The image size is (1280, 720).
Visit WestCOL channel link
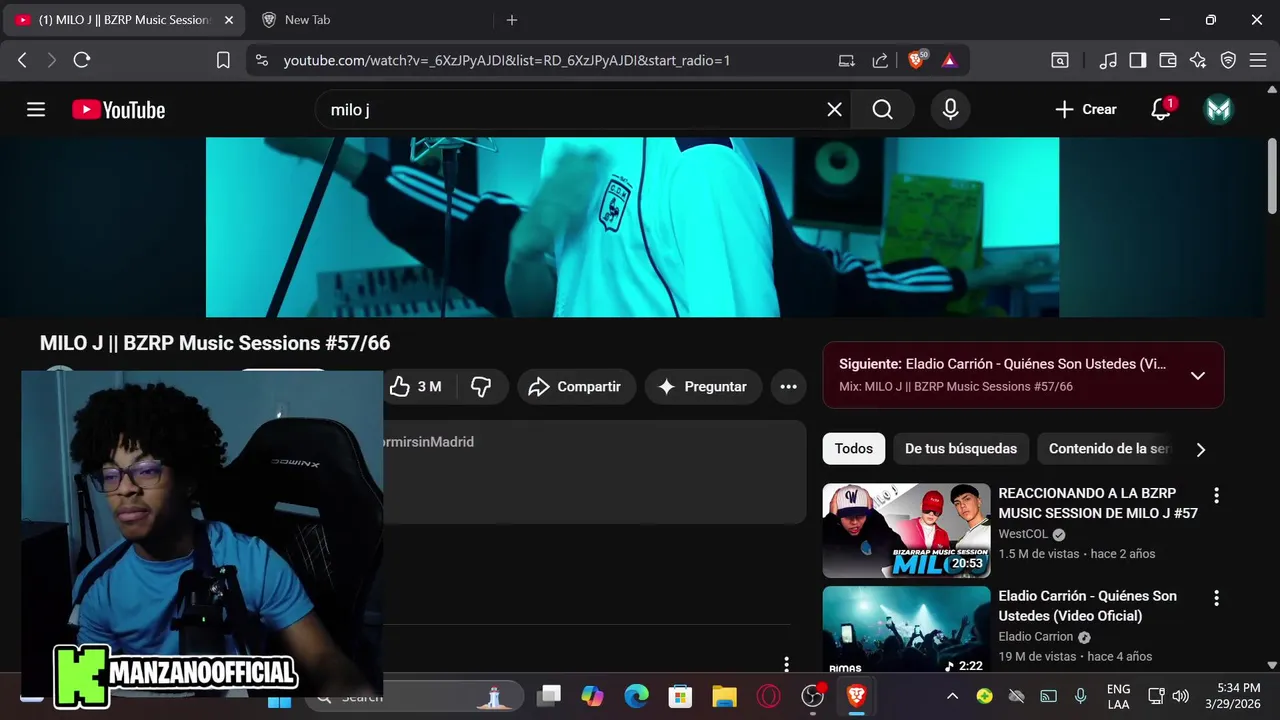tap(1023, 535)
